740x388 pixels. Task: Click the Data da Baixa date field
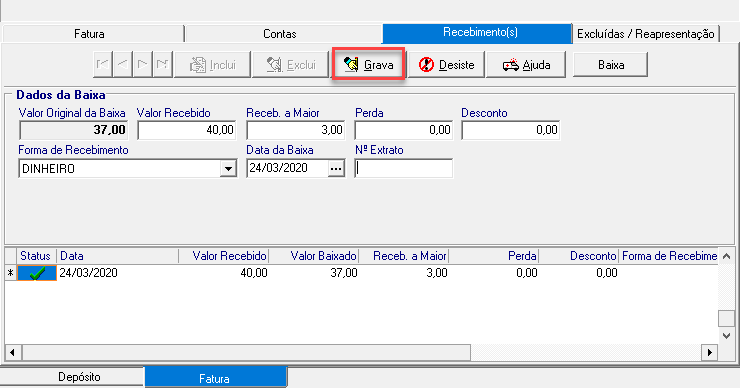click(x=287, y=168)
